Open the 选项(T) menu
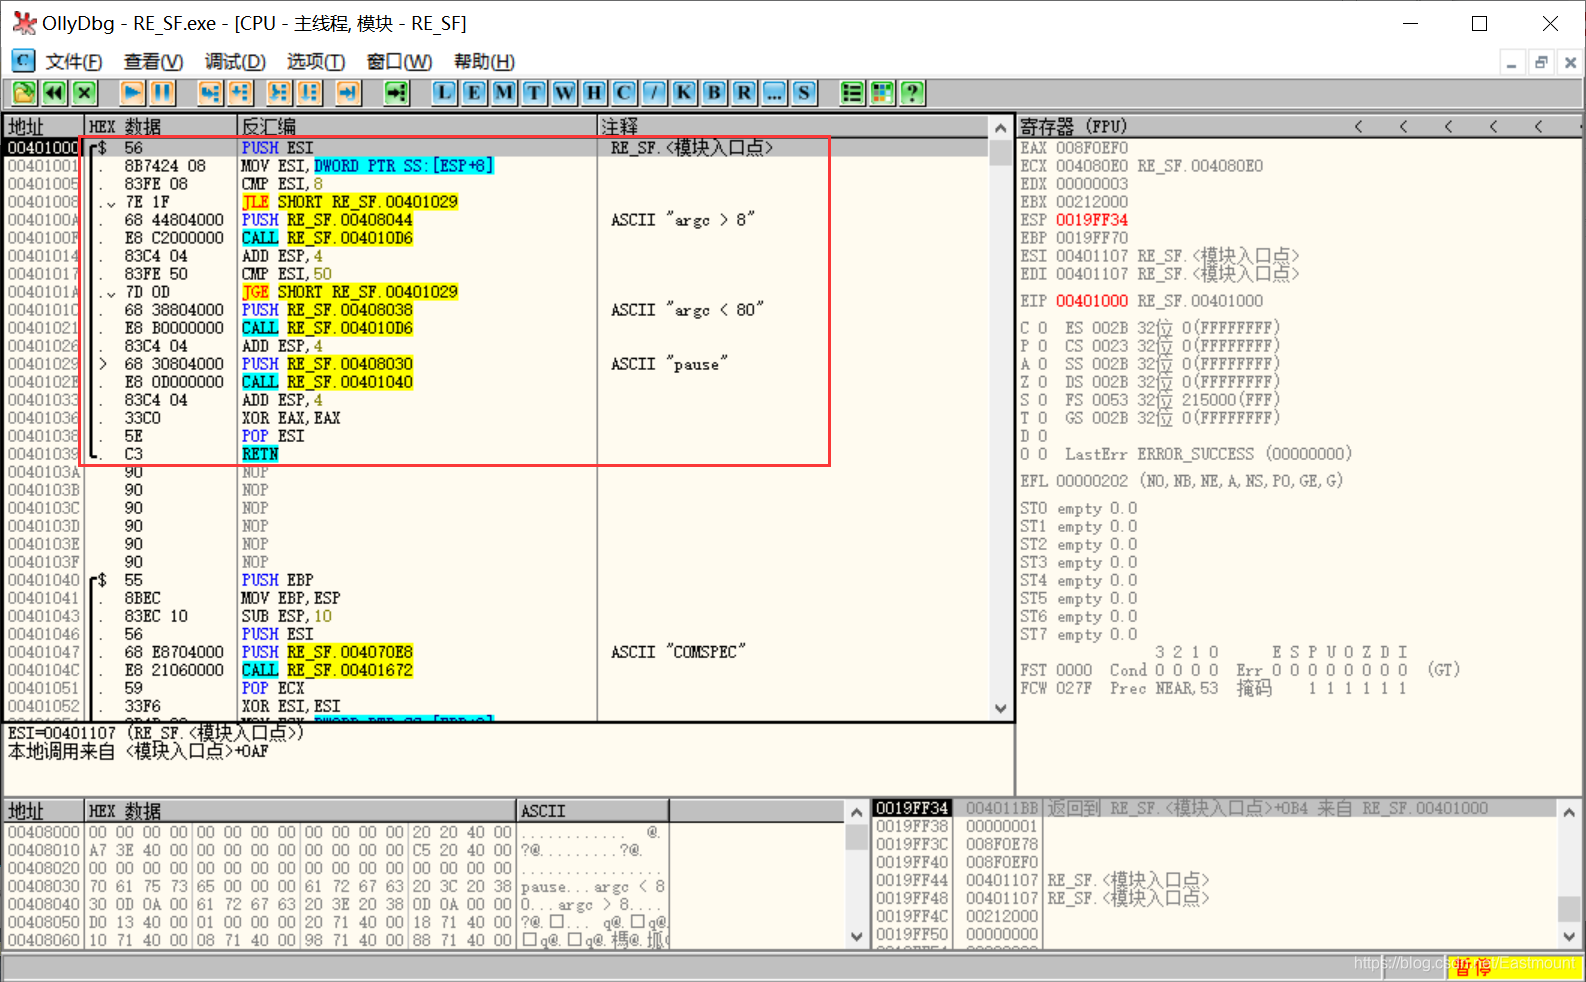1586x982 pixels. 316,62
